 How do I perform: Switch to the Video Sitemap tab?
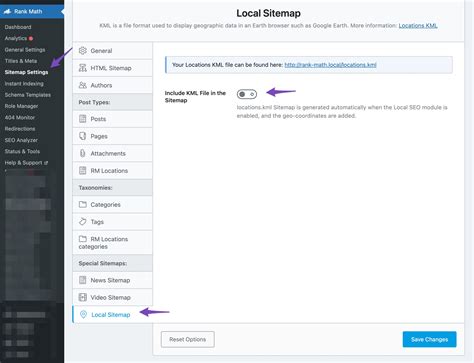click(x=113, y=297)
